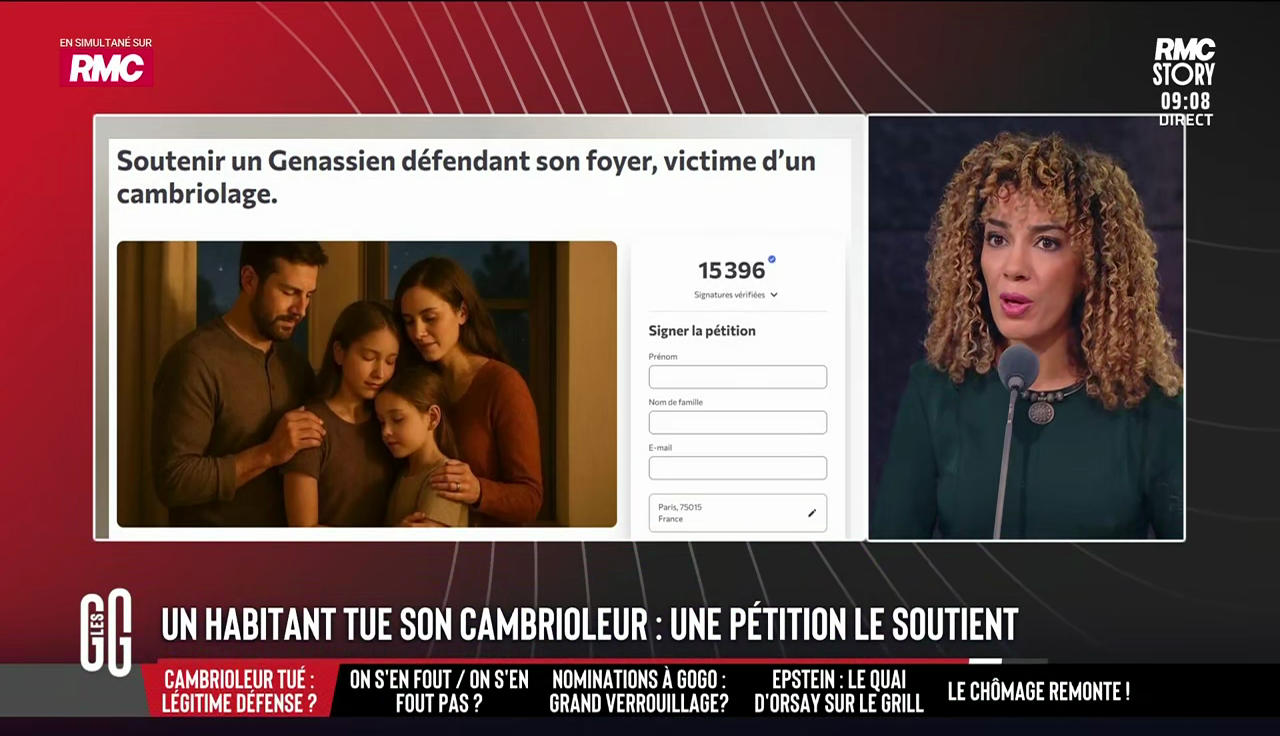The width and height of the screenshot is (1280, 736).
Task: Select the Cambrioleur tué : légitime défense tab
Action: 240,691
